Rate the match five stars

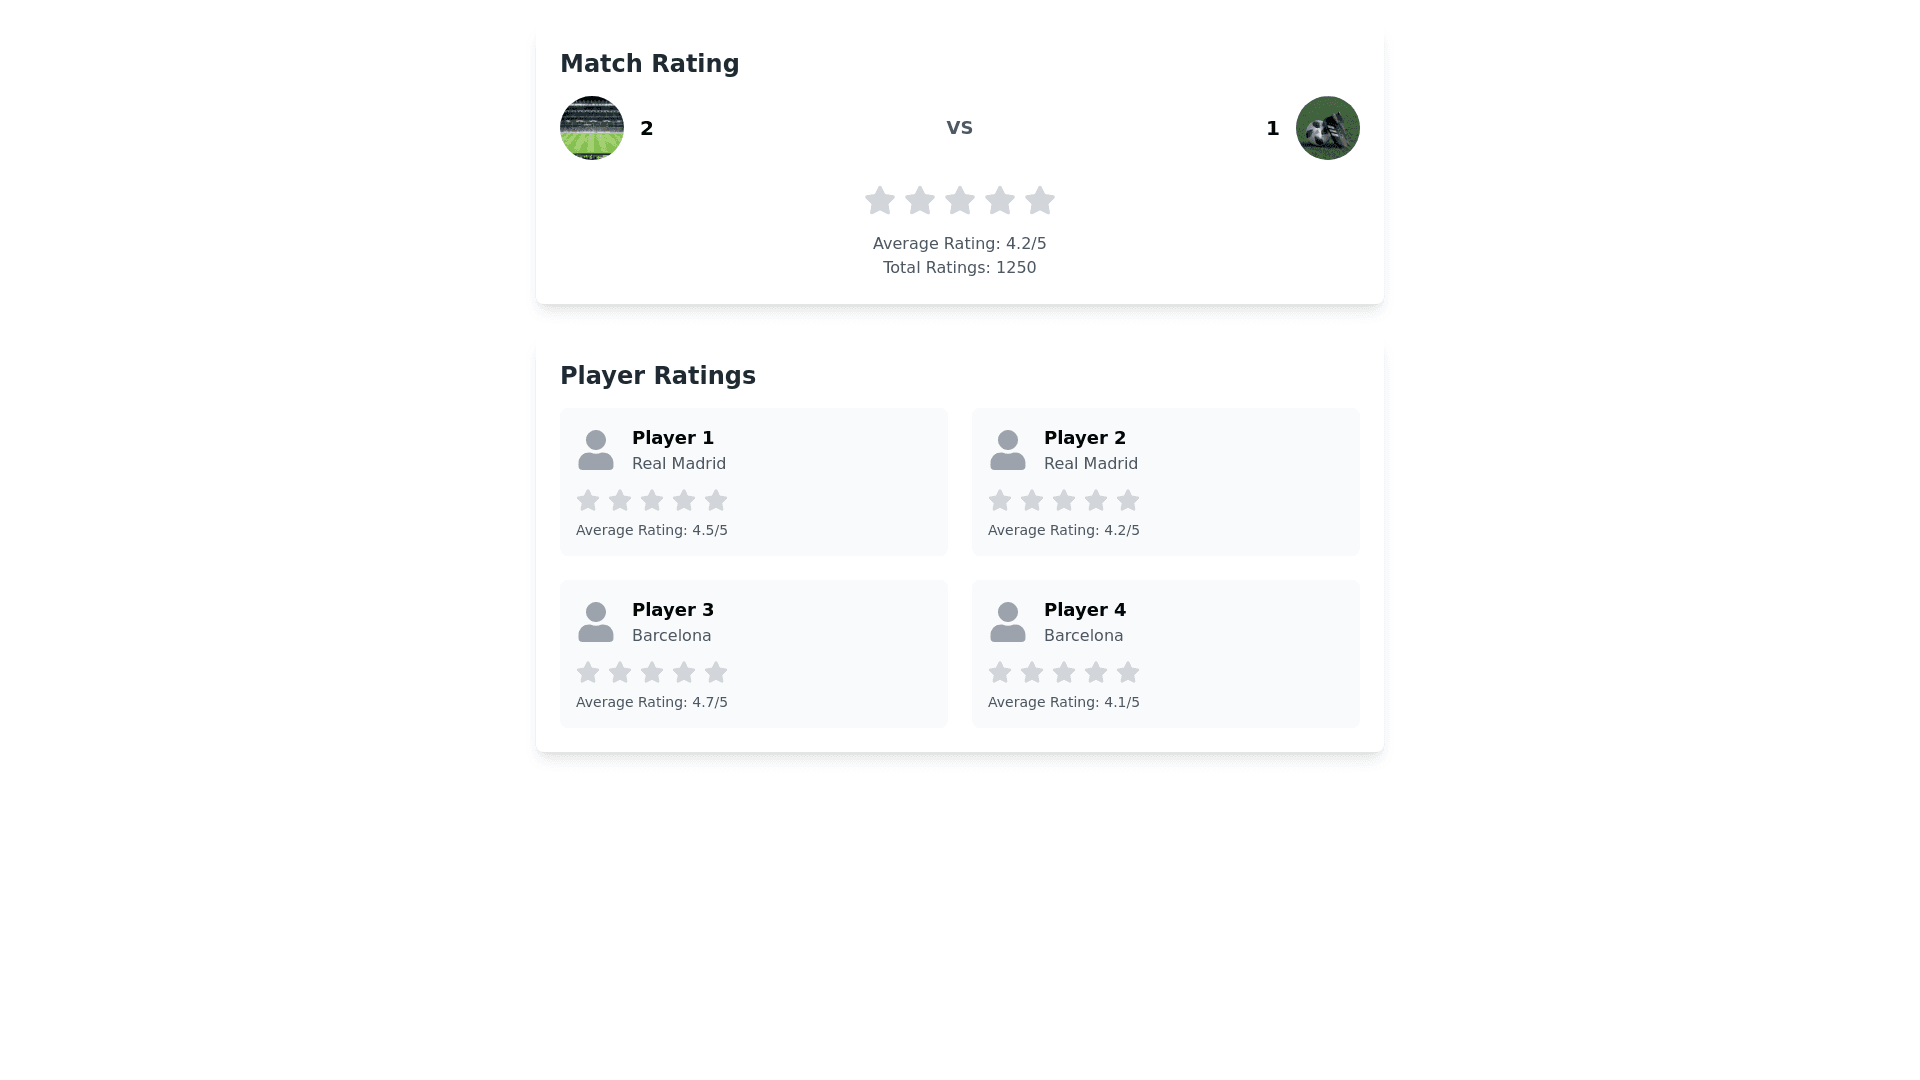[x=1040, y=201]
